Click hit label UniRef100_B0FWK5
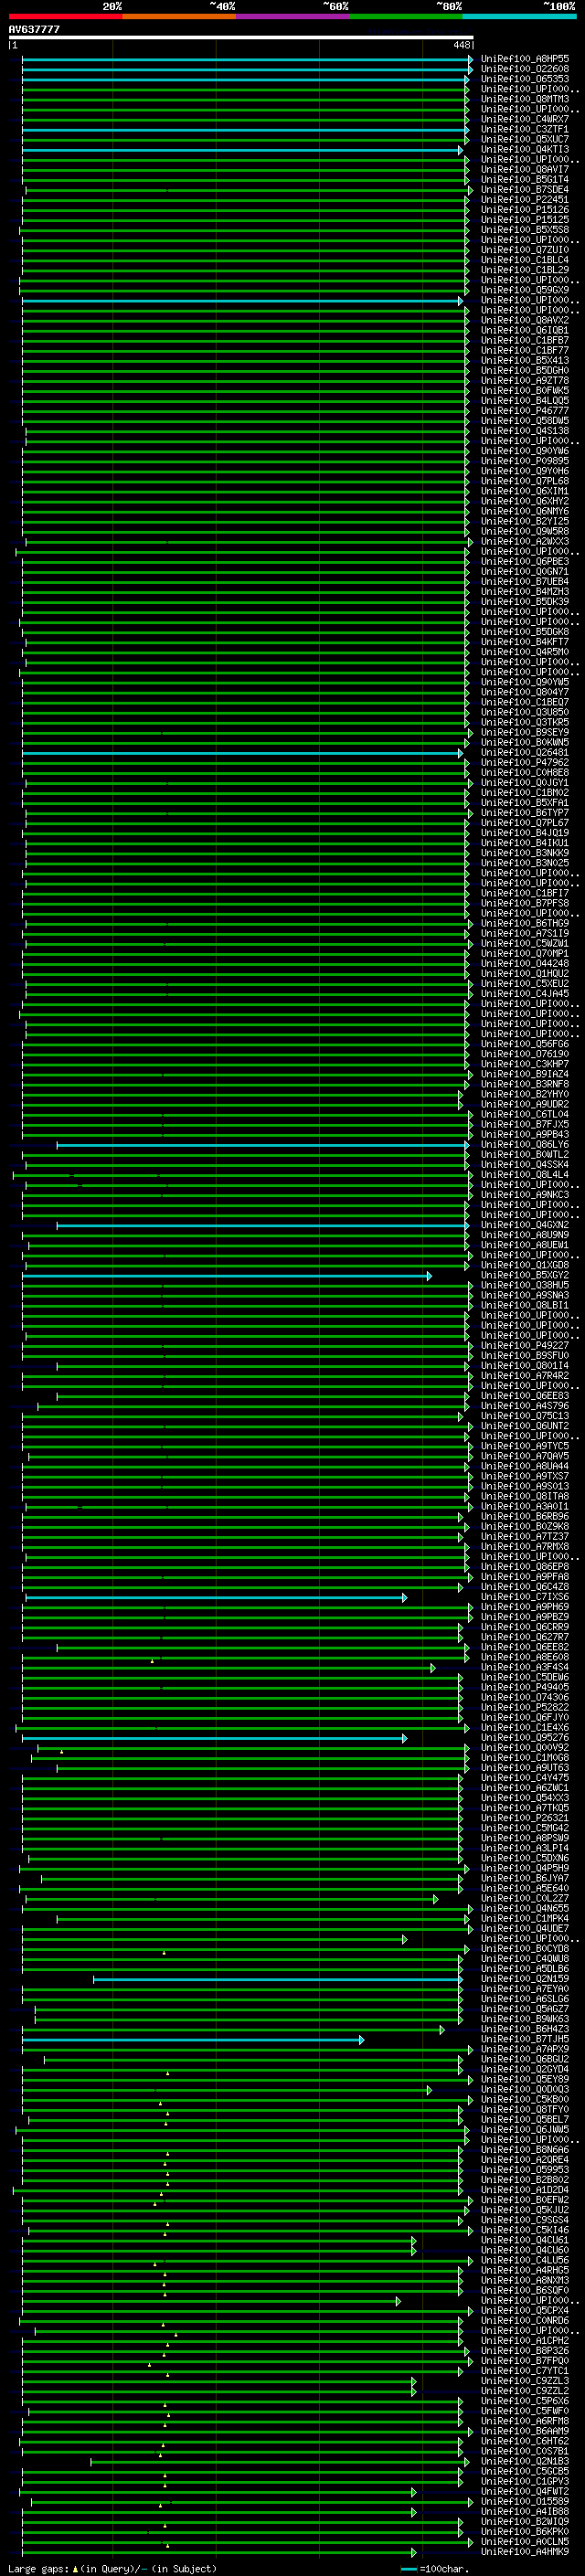585x2576 pixels. click(525, 390)
